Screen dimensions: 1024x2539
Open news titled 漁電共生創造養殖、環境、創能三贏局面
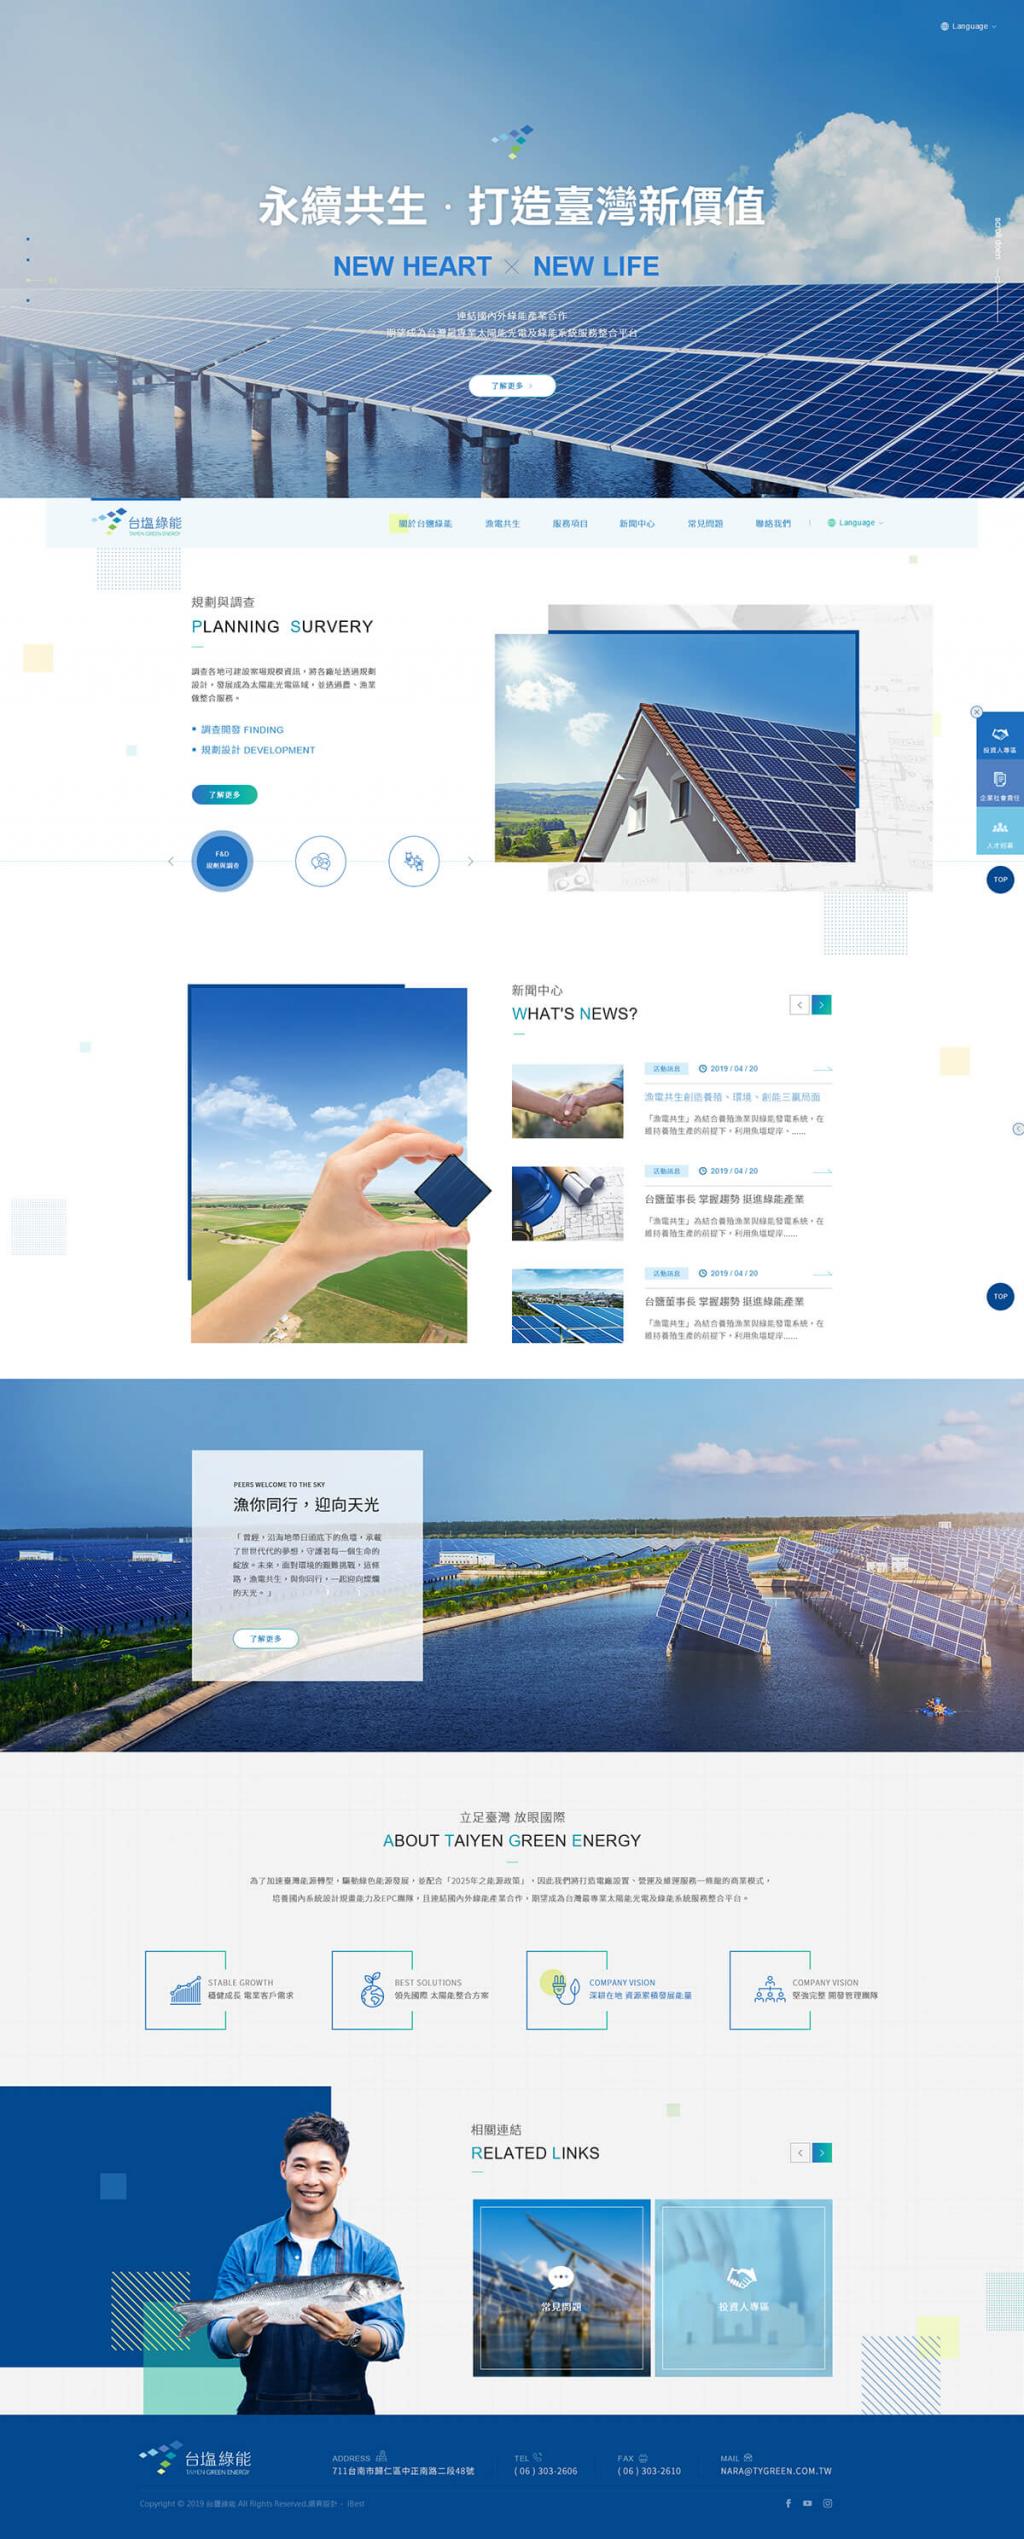pyautogui.click(x=732, y=1097)
